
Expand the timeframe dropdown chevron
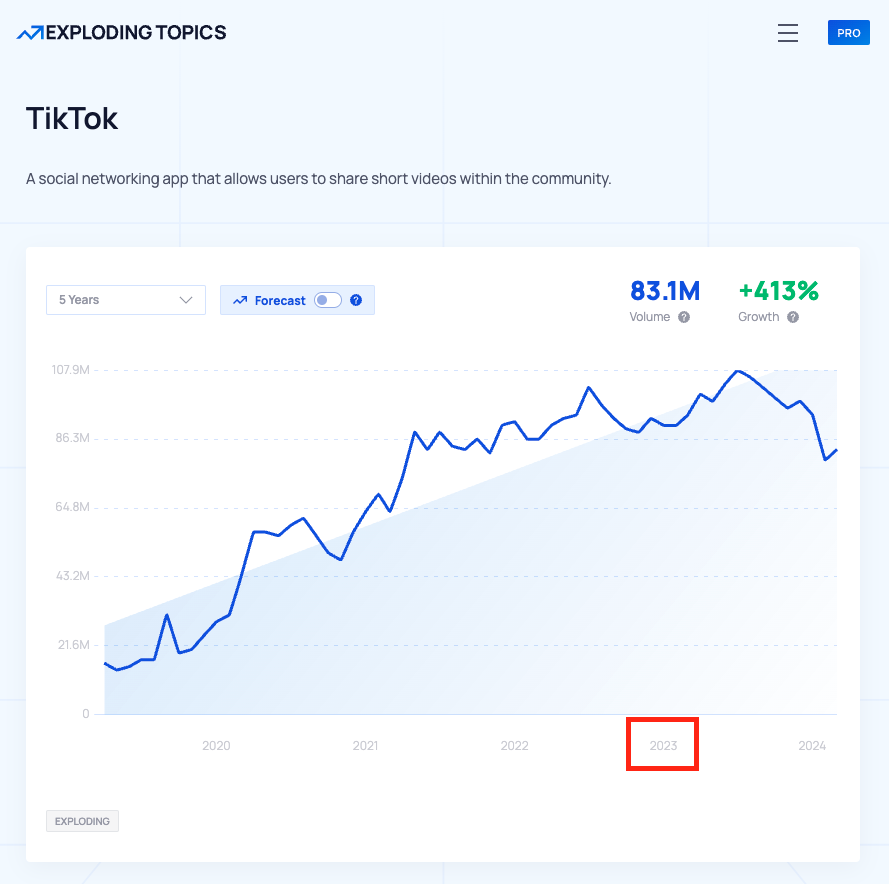tap(186, 300)
